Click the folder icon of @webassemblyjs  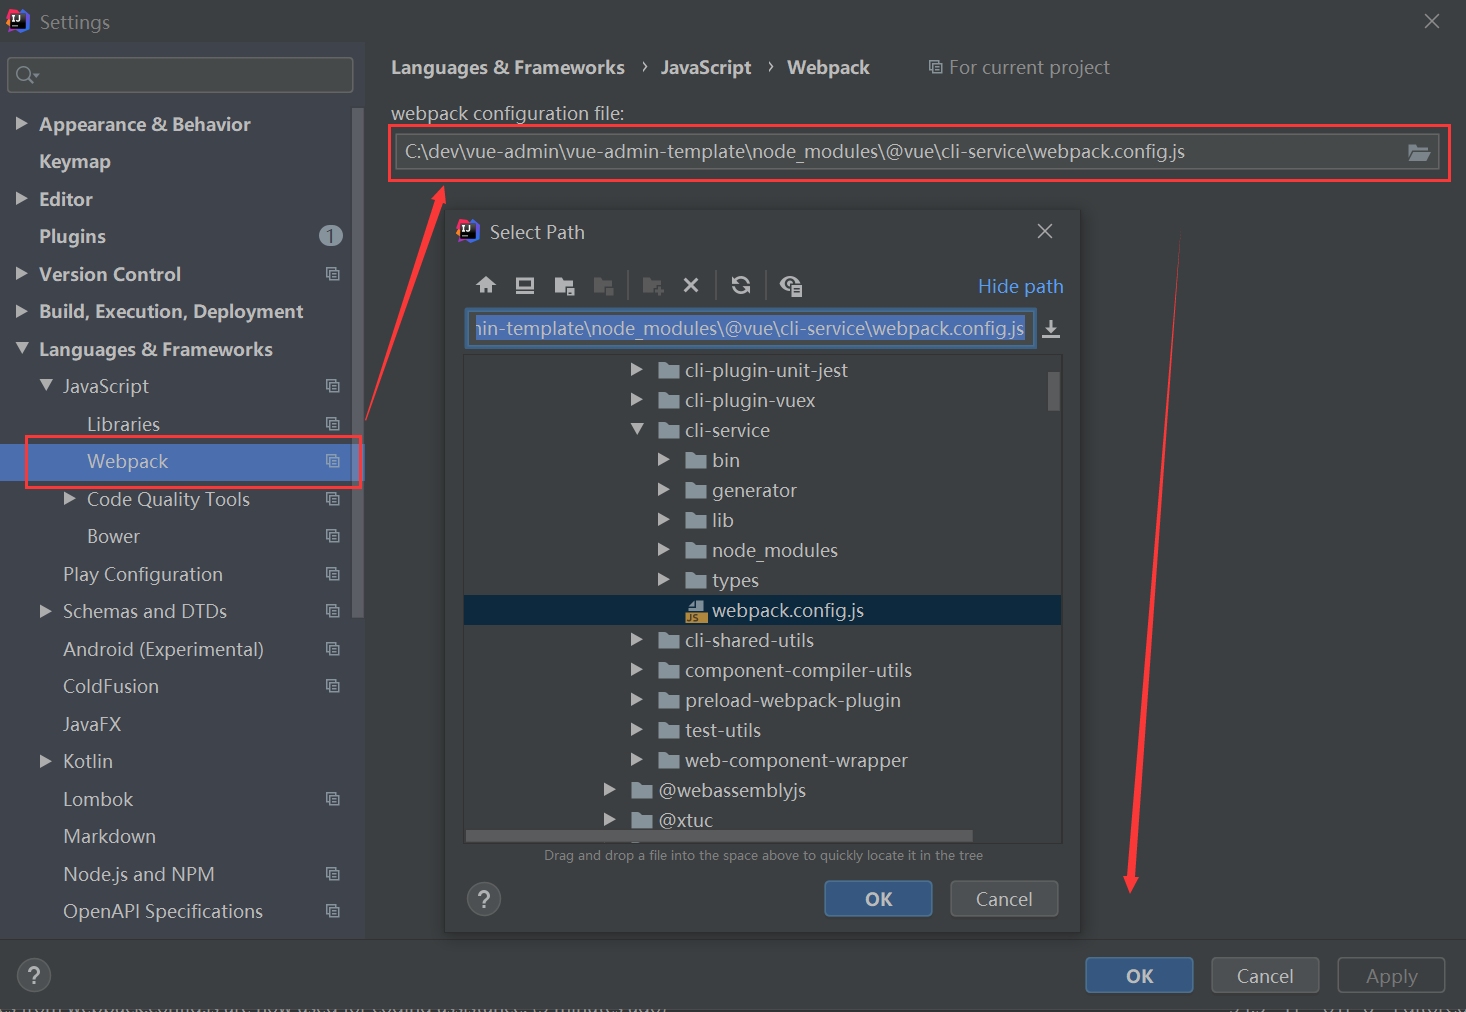pyautogui.click(x=643, y=791)
